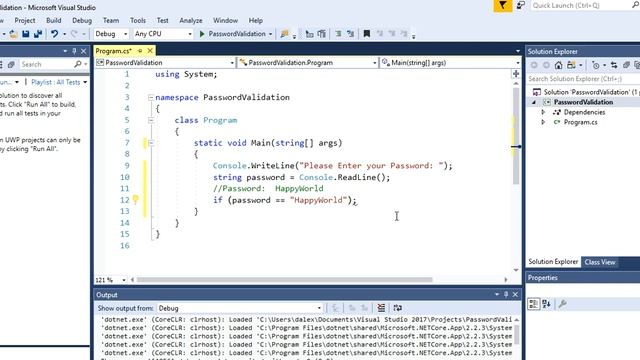Close the Program.cs tab

150,51
